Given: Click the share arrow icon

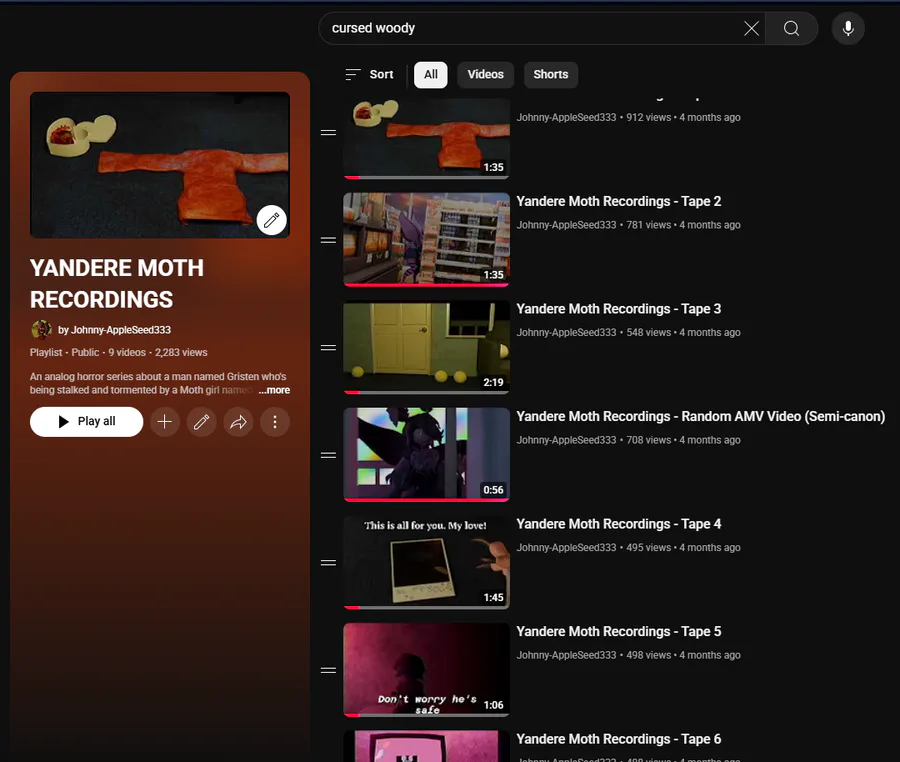Looking at the screenshot, I should pos(238,422).
